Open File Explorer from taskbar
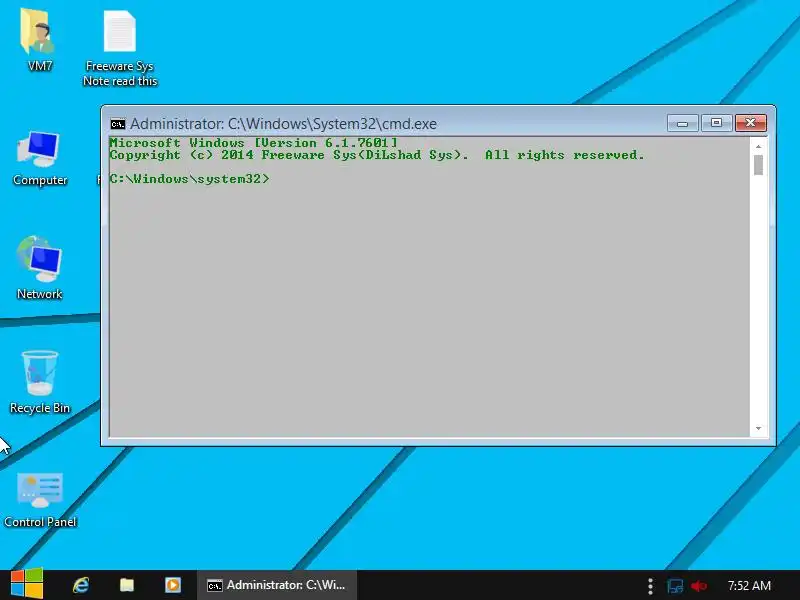800x600 pixels. (127, 585)
